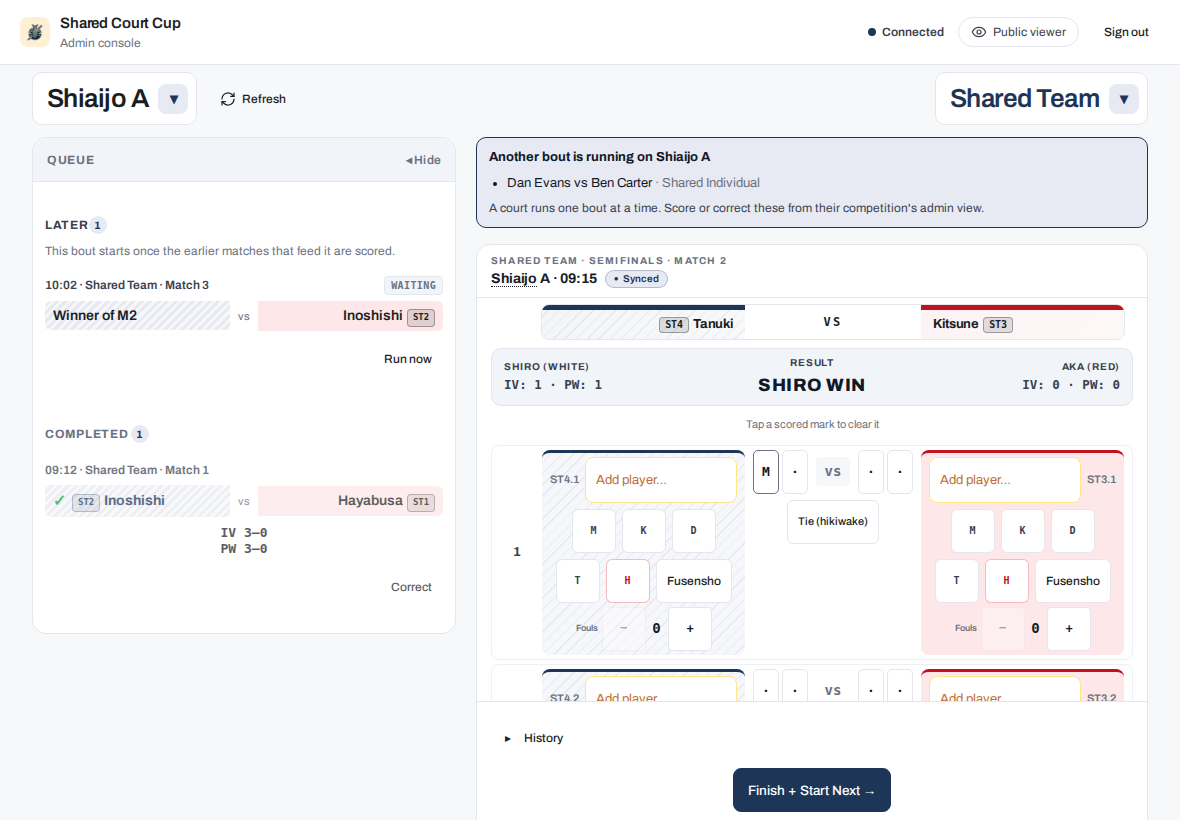Click the Connected status indicator
1180x820 pixels.
click(905, 32)
